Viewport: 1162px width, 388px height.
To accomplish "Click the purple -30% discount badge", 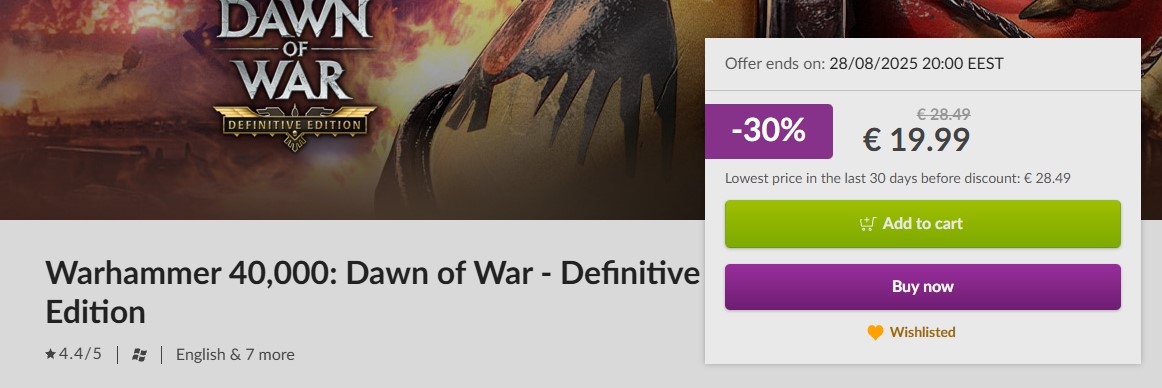I will point(768,131).
